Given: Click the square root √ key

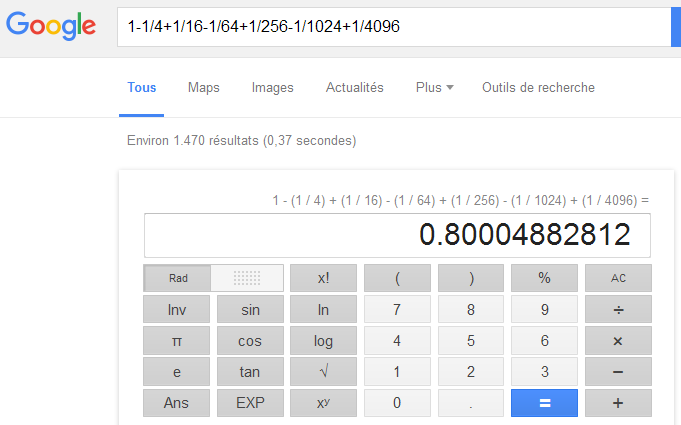Looking at the screenshot, I should click(x=323, y=372).
